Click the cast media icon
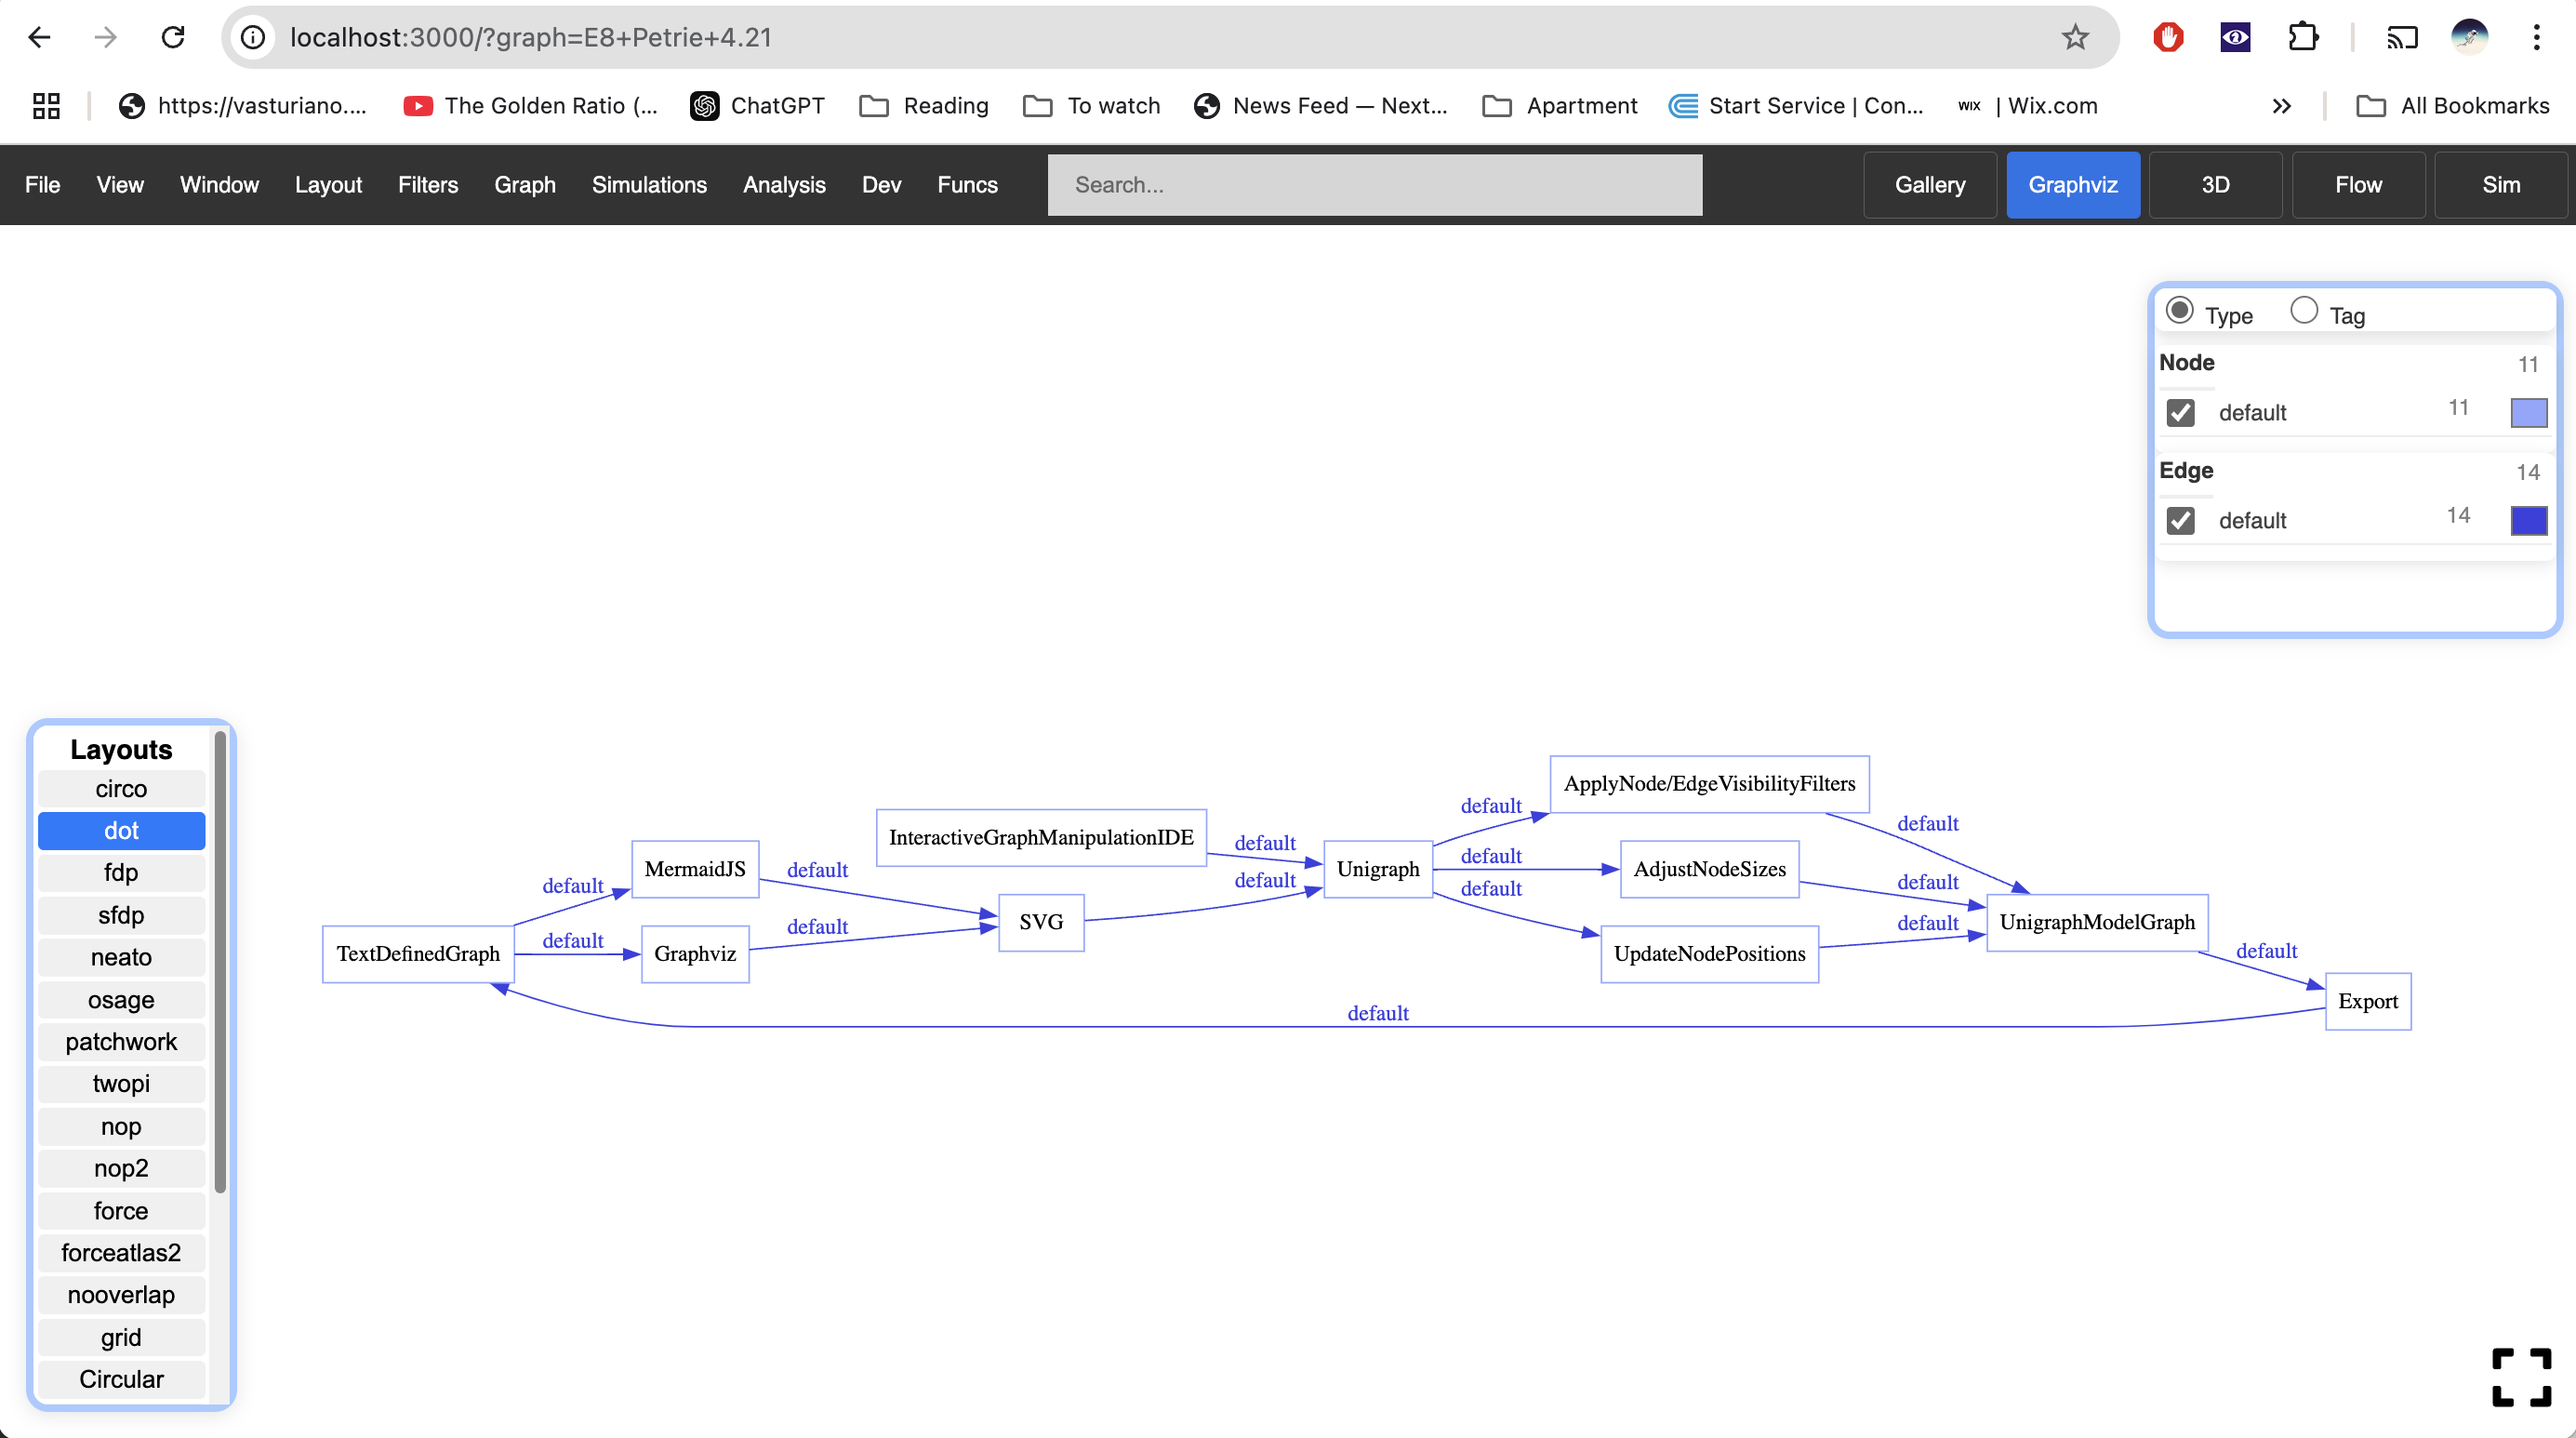The image size is (2576, 1438). pos(2402,37)
